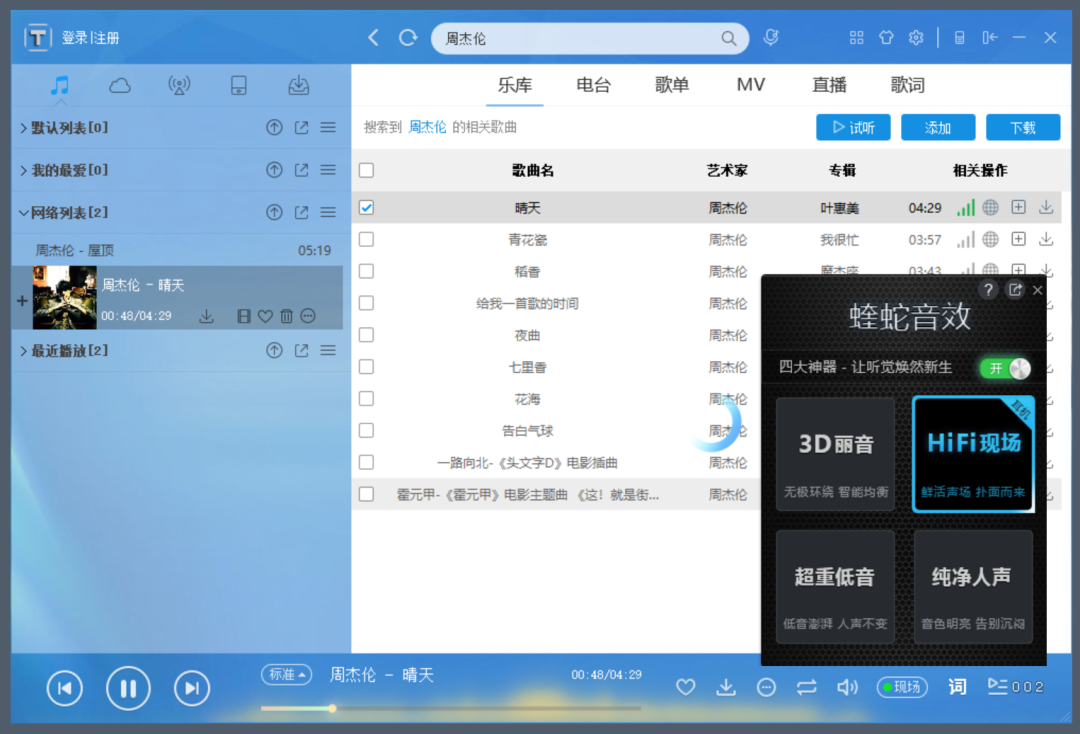
Task: Switch to the 电台 tab
Action: click(x=594, y=85)
